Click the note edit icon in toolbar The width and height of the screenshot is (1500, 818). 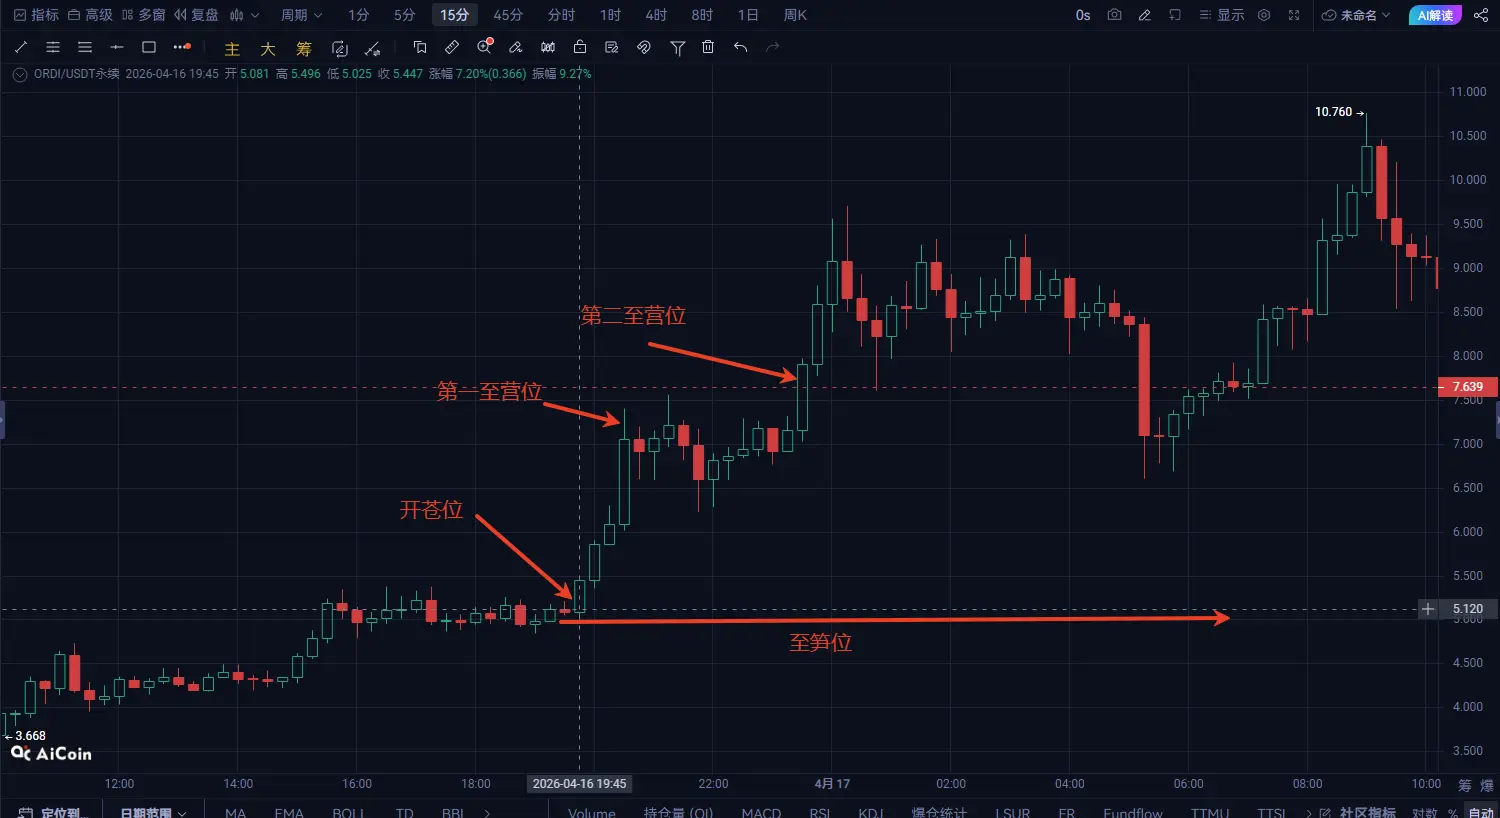pos(612,47)
